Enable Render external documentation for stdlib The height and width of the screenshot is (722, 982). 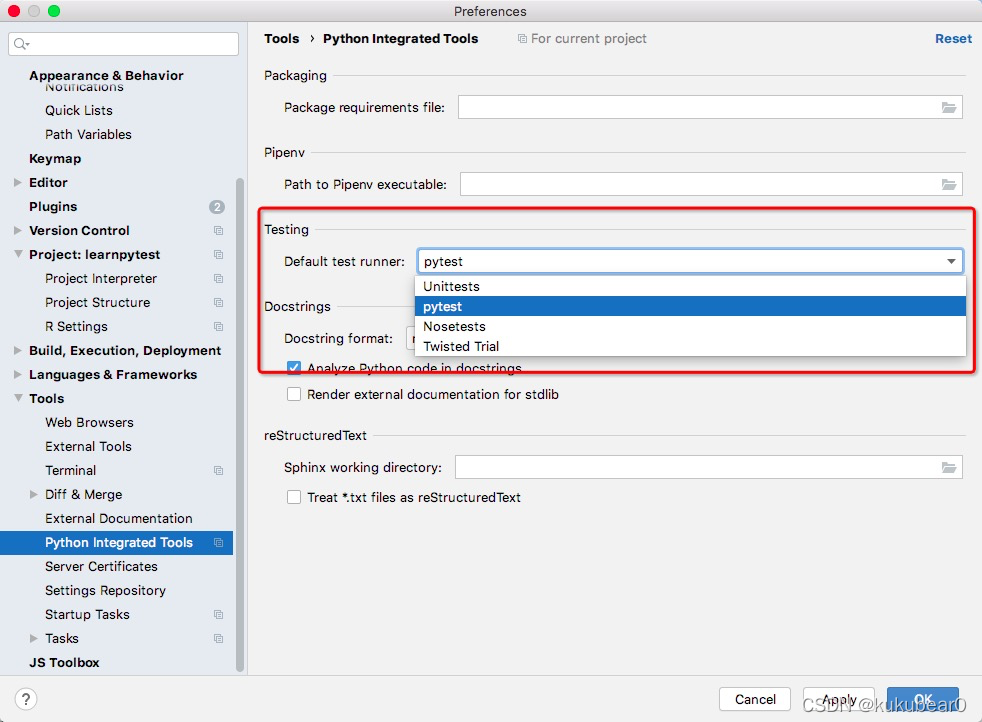click(x=294, y=395)
